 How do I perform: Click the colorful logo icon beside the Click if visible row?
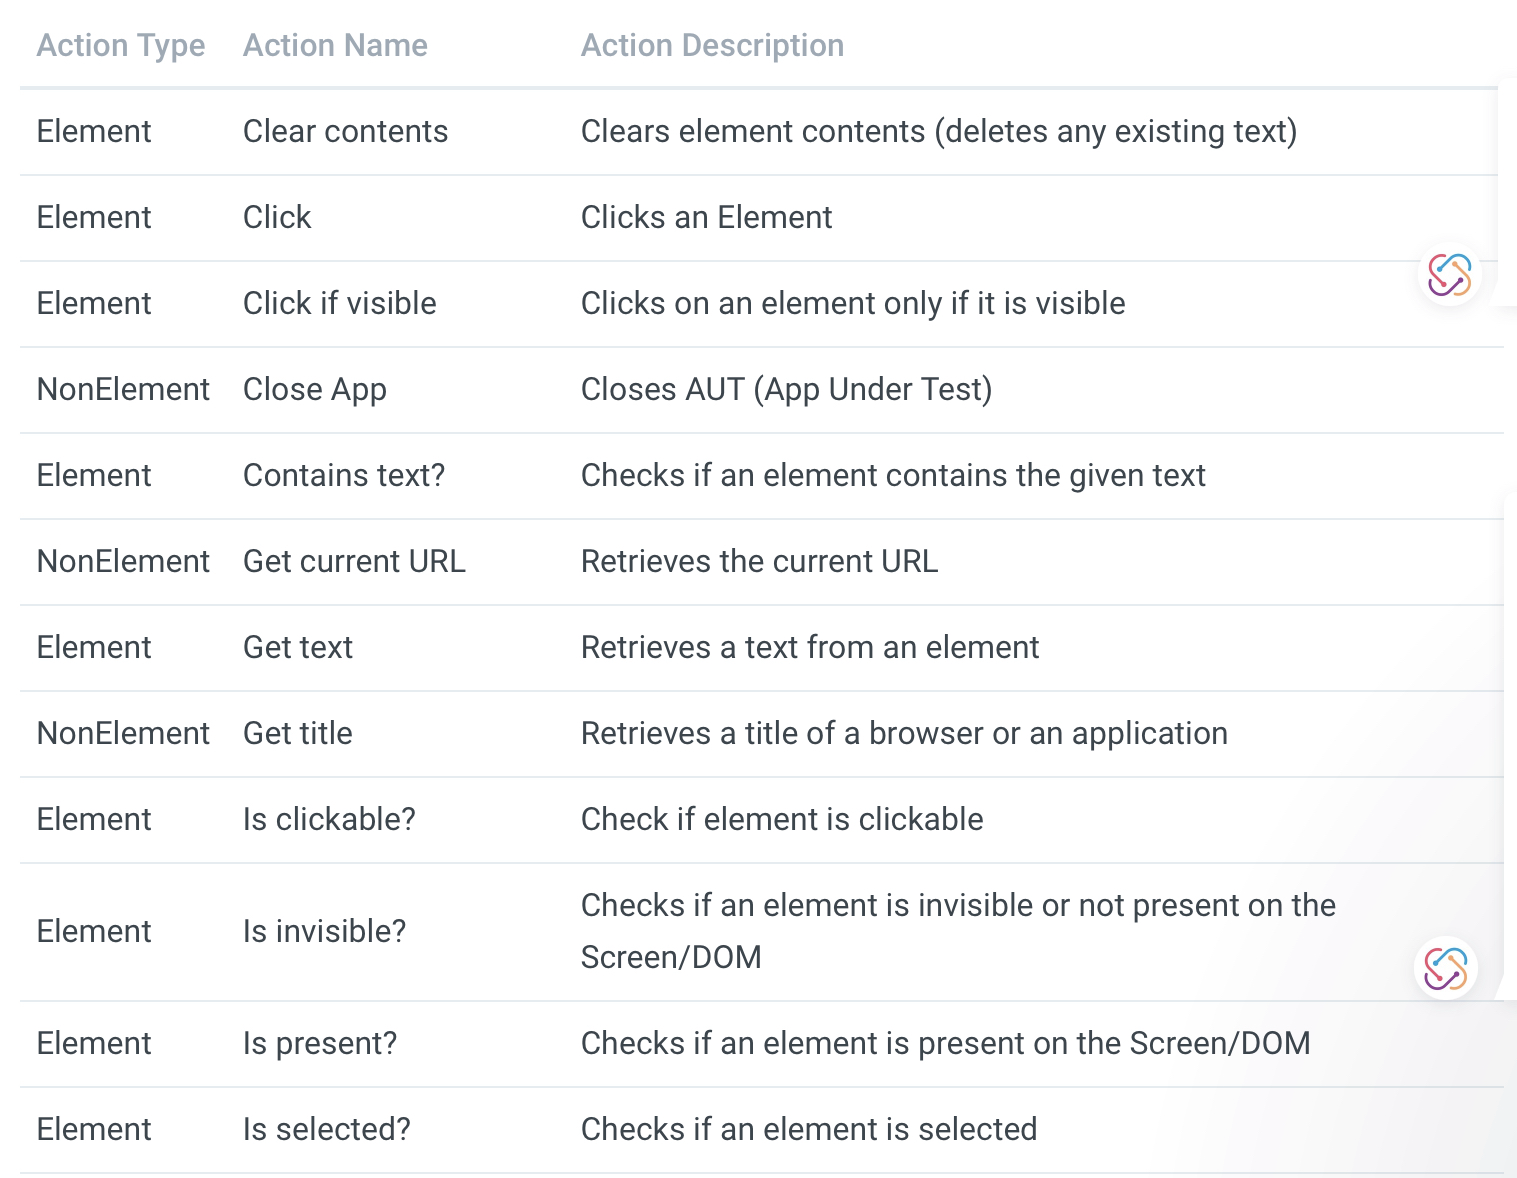[1449, 274]
